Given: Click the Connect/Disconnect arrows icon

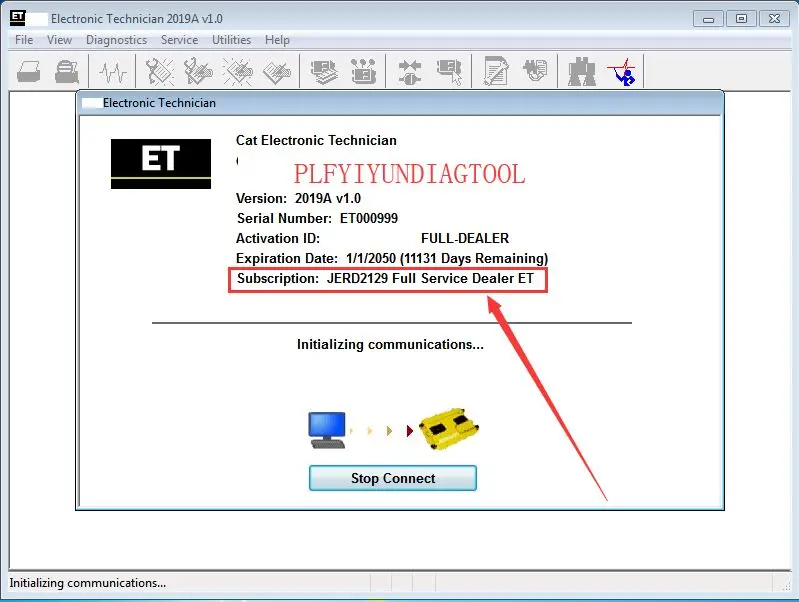Looking at the screenshot, I should click(410, 72).
